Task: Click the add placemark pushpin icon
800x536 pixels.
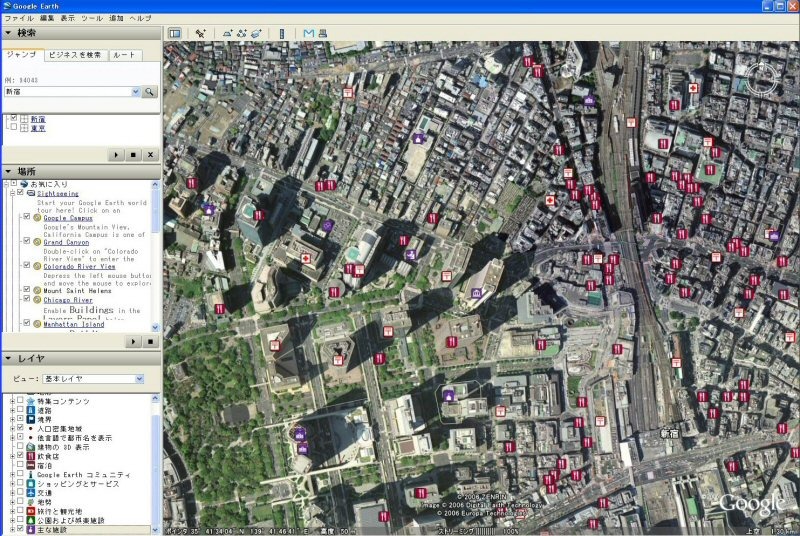Action: pos(201,34)
